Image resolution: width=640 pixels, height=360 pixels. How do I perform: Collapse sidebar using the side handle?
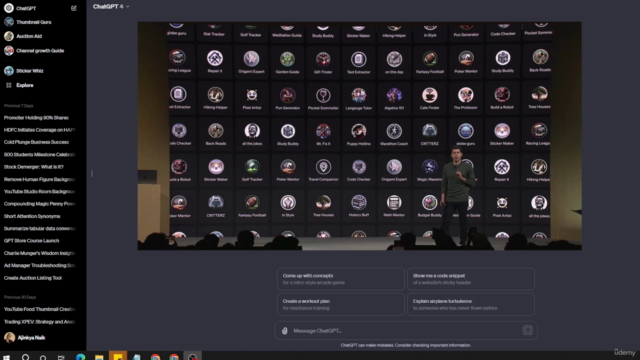pyautogui.click(x=92, y=173)
